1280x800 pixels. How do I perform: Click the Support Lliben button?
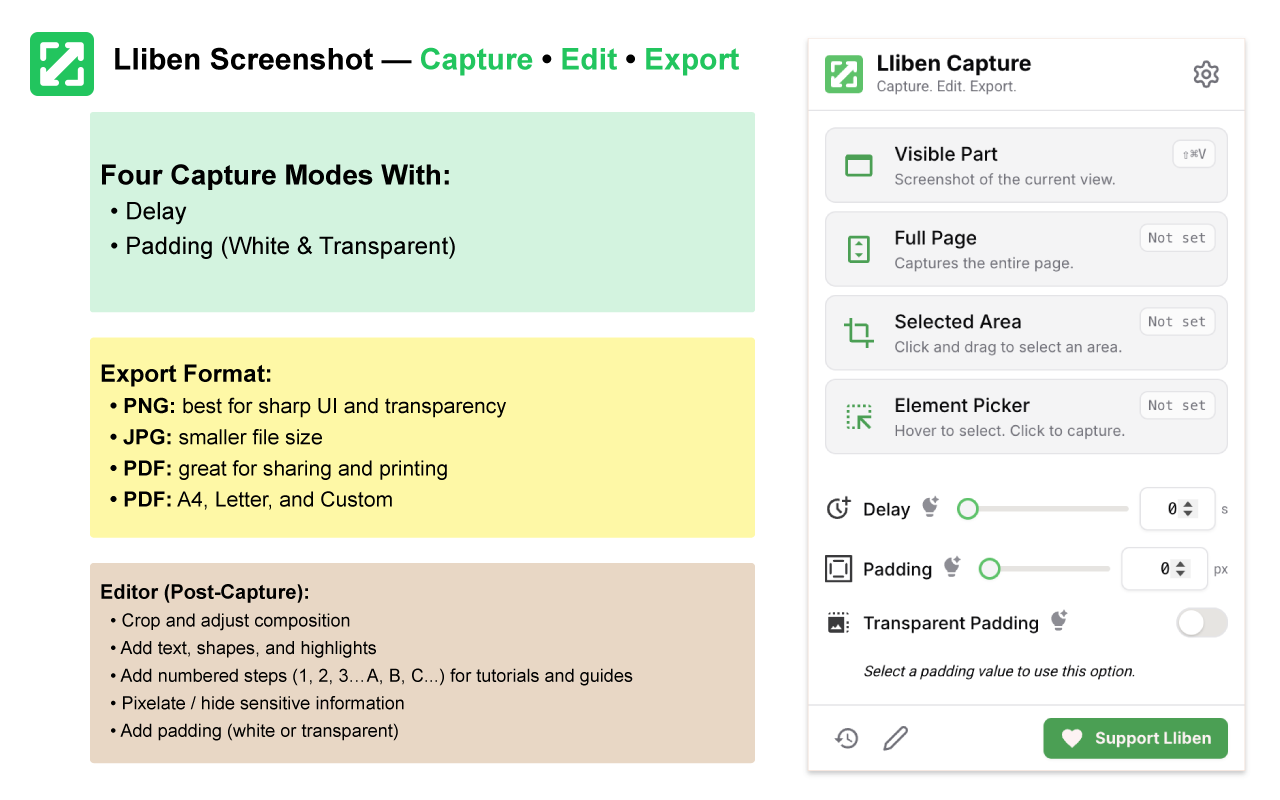[1136, 738]
